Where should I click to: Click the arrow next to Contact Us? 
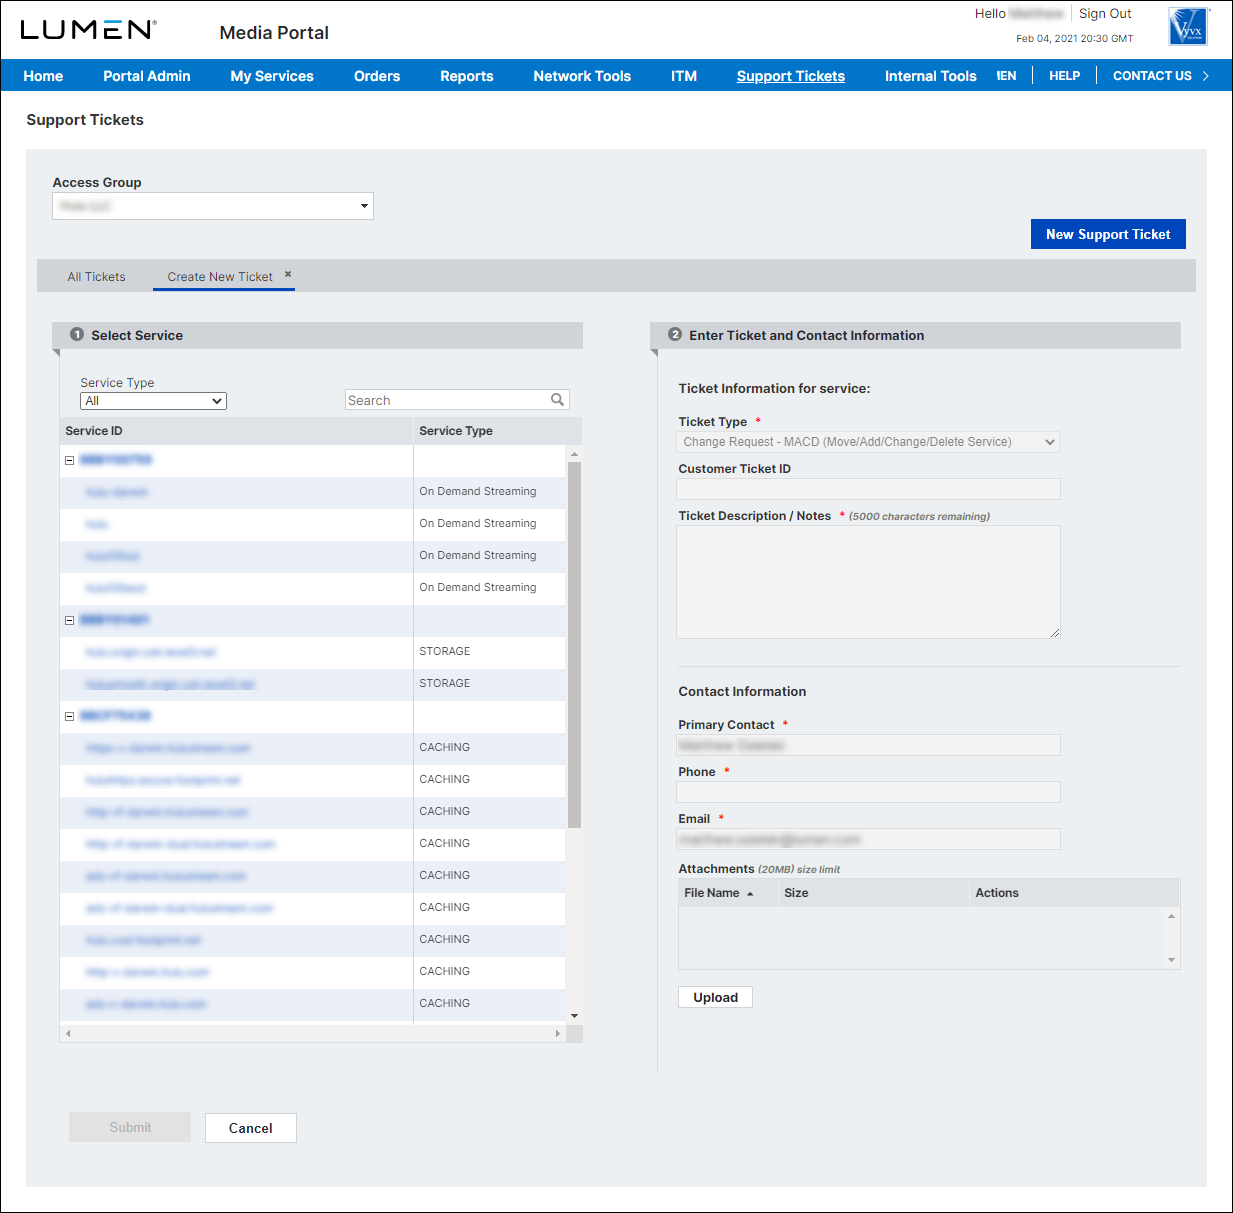[x=1206, y=76]
